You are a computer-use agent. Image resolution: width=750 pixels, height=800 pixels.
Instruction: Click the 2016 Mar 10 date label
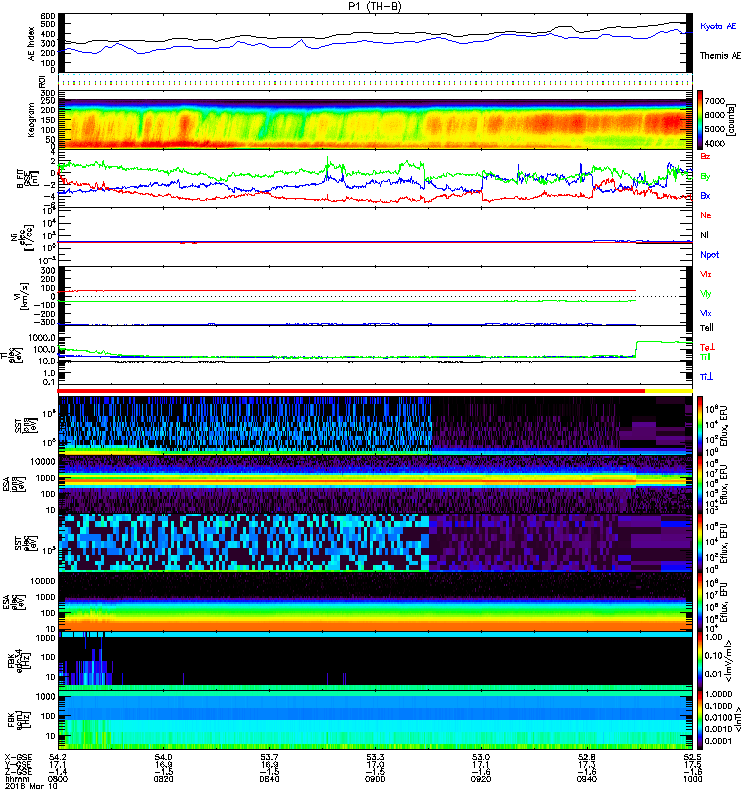(31, 786)
